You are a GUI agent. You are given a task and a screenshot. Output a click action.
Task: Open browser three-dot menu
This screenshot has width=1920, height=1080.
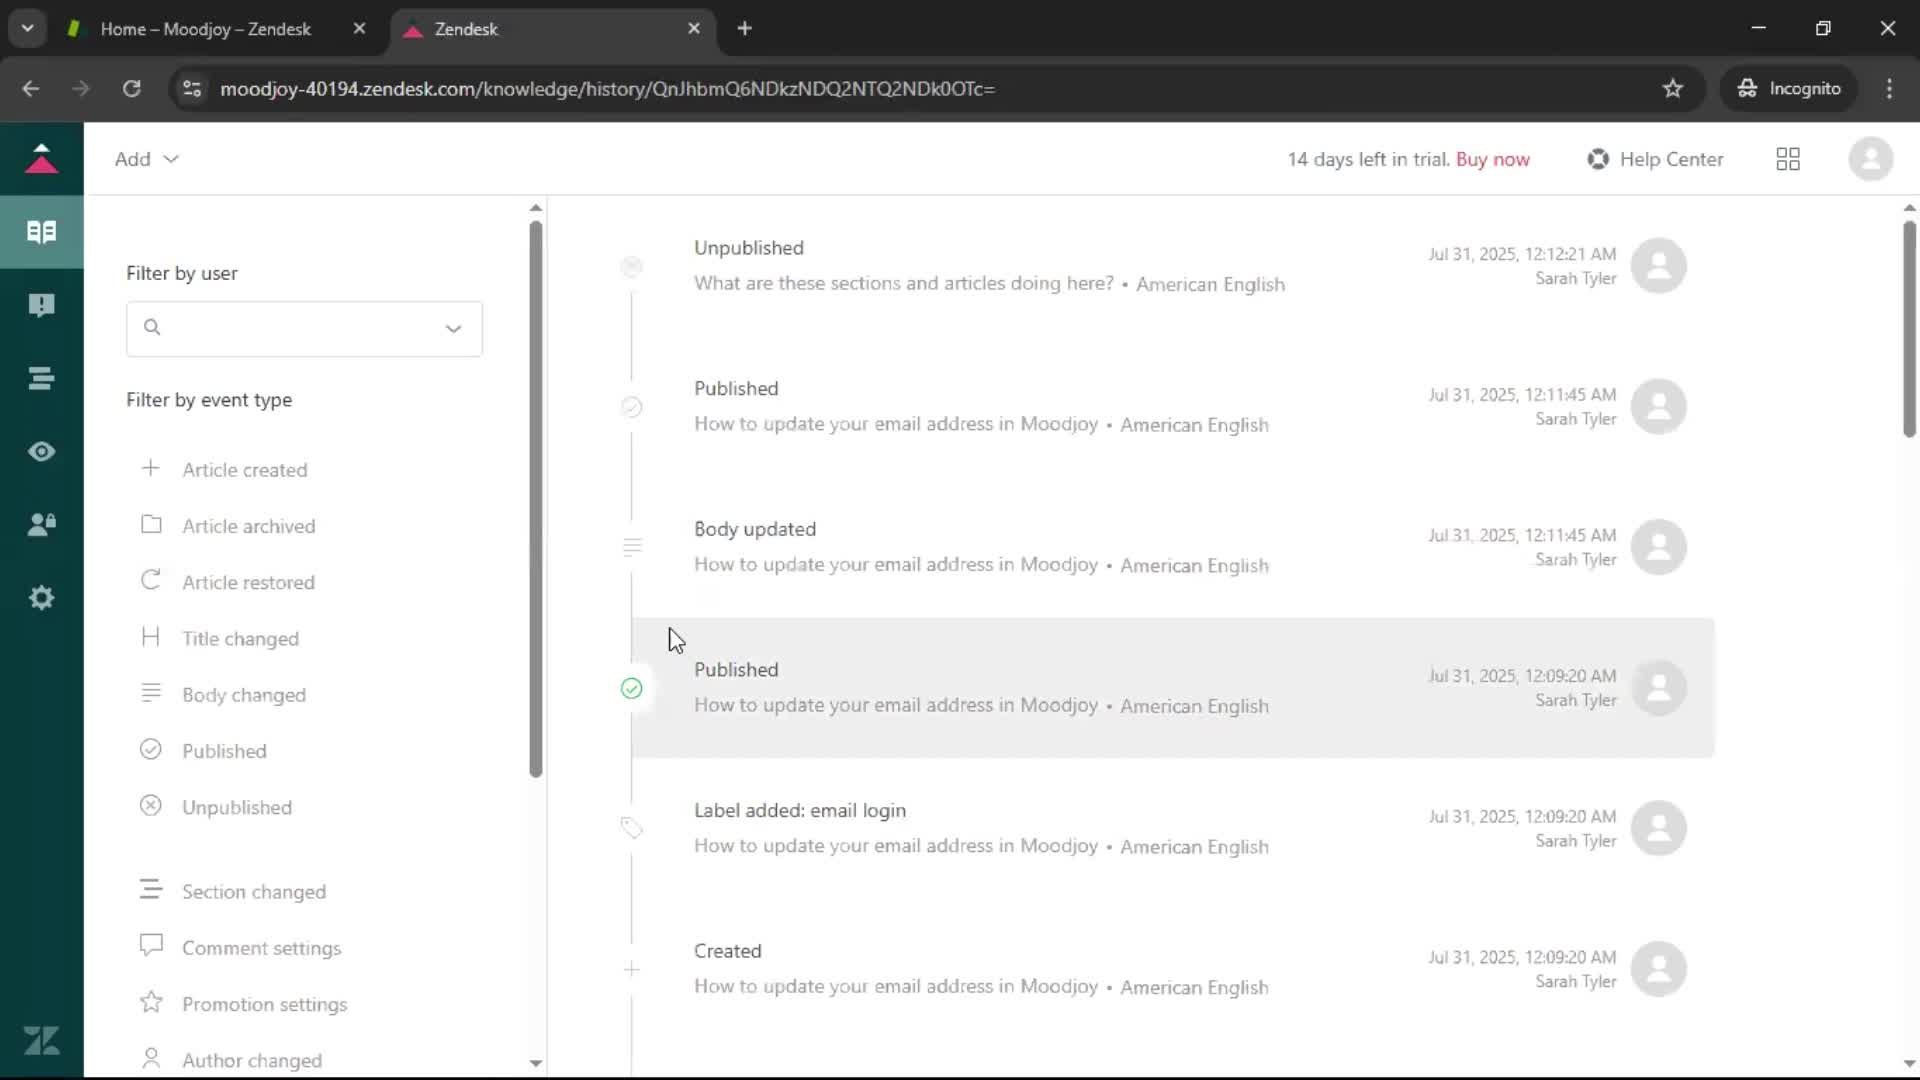pyautogui.click(x=1889, y=88)
